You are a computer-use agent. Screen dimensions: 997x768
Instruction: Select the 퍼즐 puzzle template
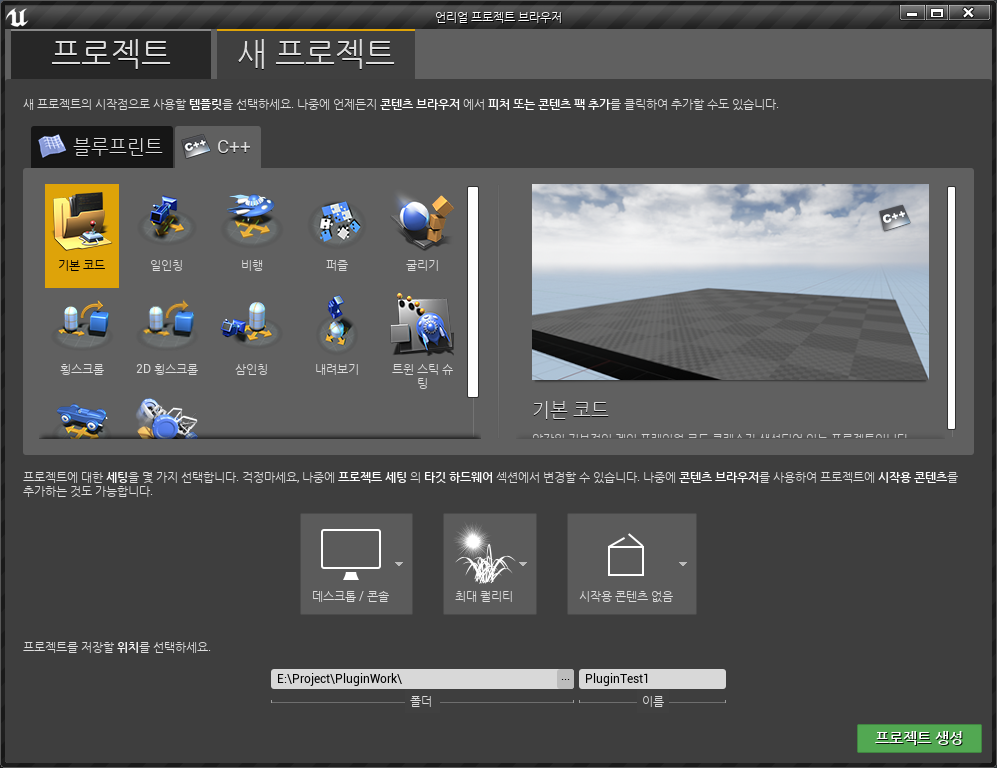point(337,235)
